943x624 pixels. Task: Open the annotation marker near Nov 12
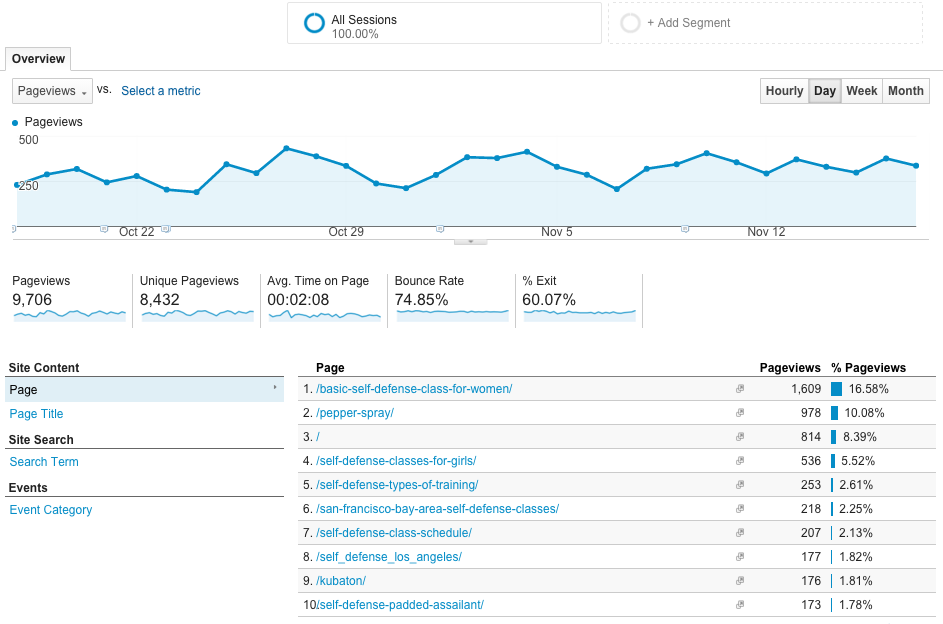685,229
